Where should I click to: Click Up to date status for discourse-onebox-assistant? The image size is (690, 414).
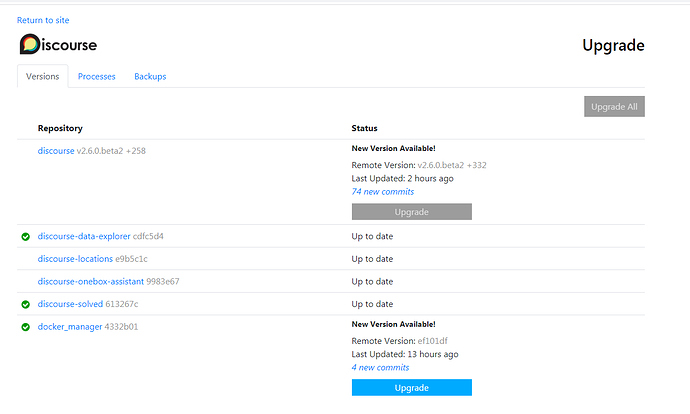(372, 282)
